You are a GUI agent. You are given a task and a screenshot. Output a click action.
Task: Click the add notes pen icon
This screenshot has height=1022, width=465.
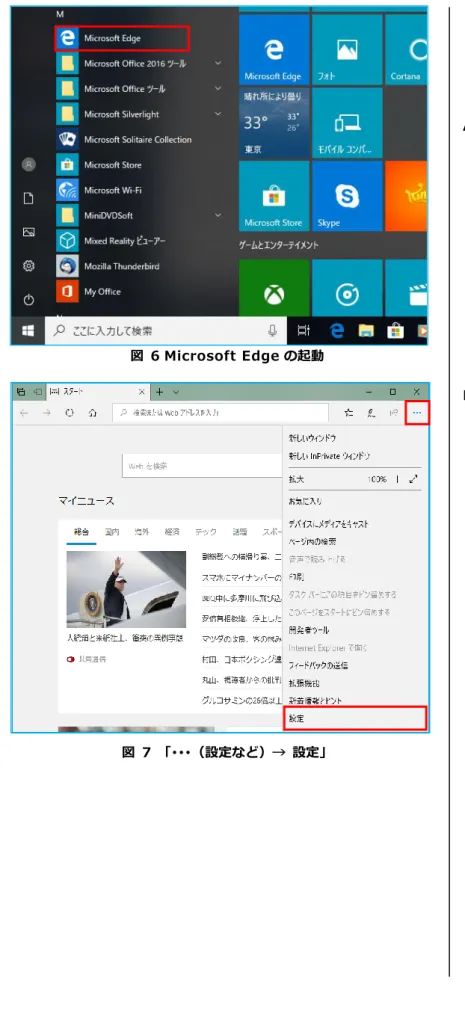371,413
